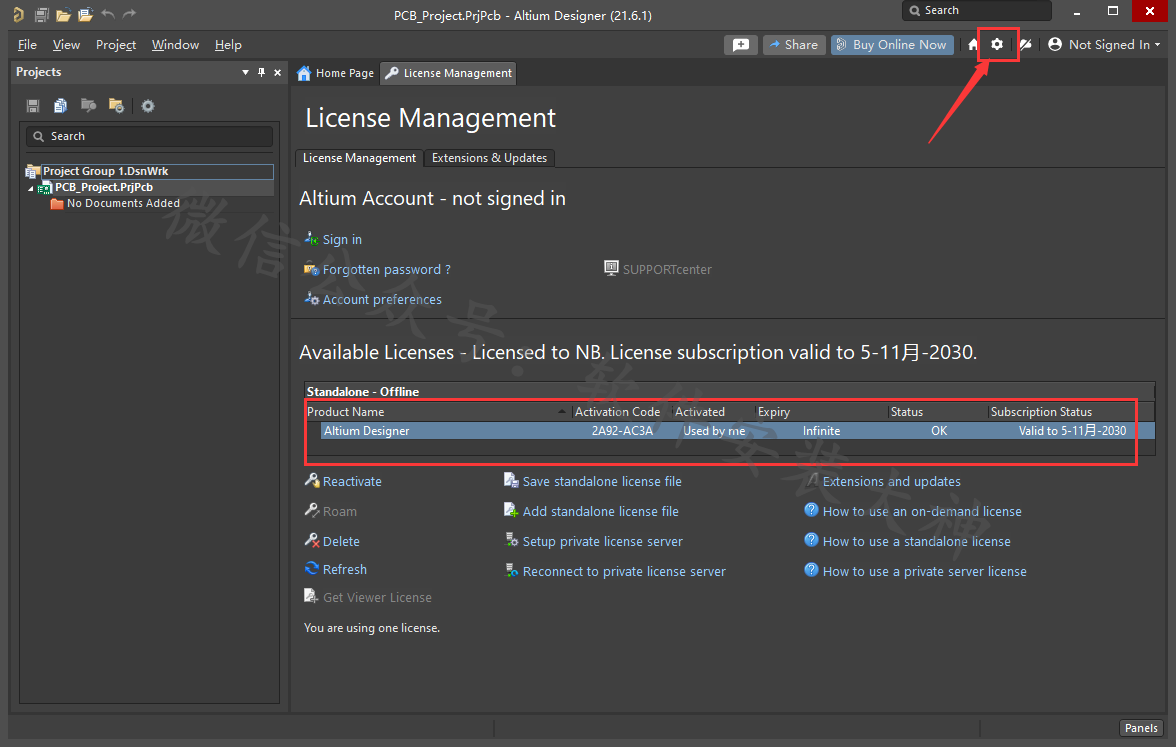Open the Project menu
Viewport: 1176px width, 747px height.
[116, 45]
